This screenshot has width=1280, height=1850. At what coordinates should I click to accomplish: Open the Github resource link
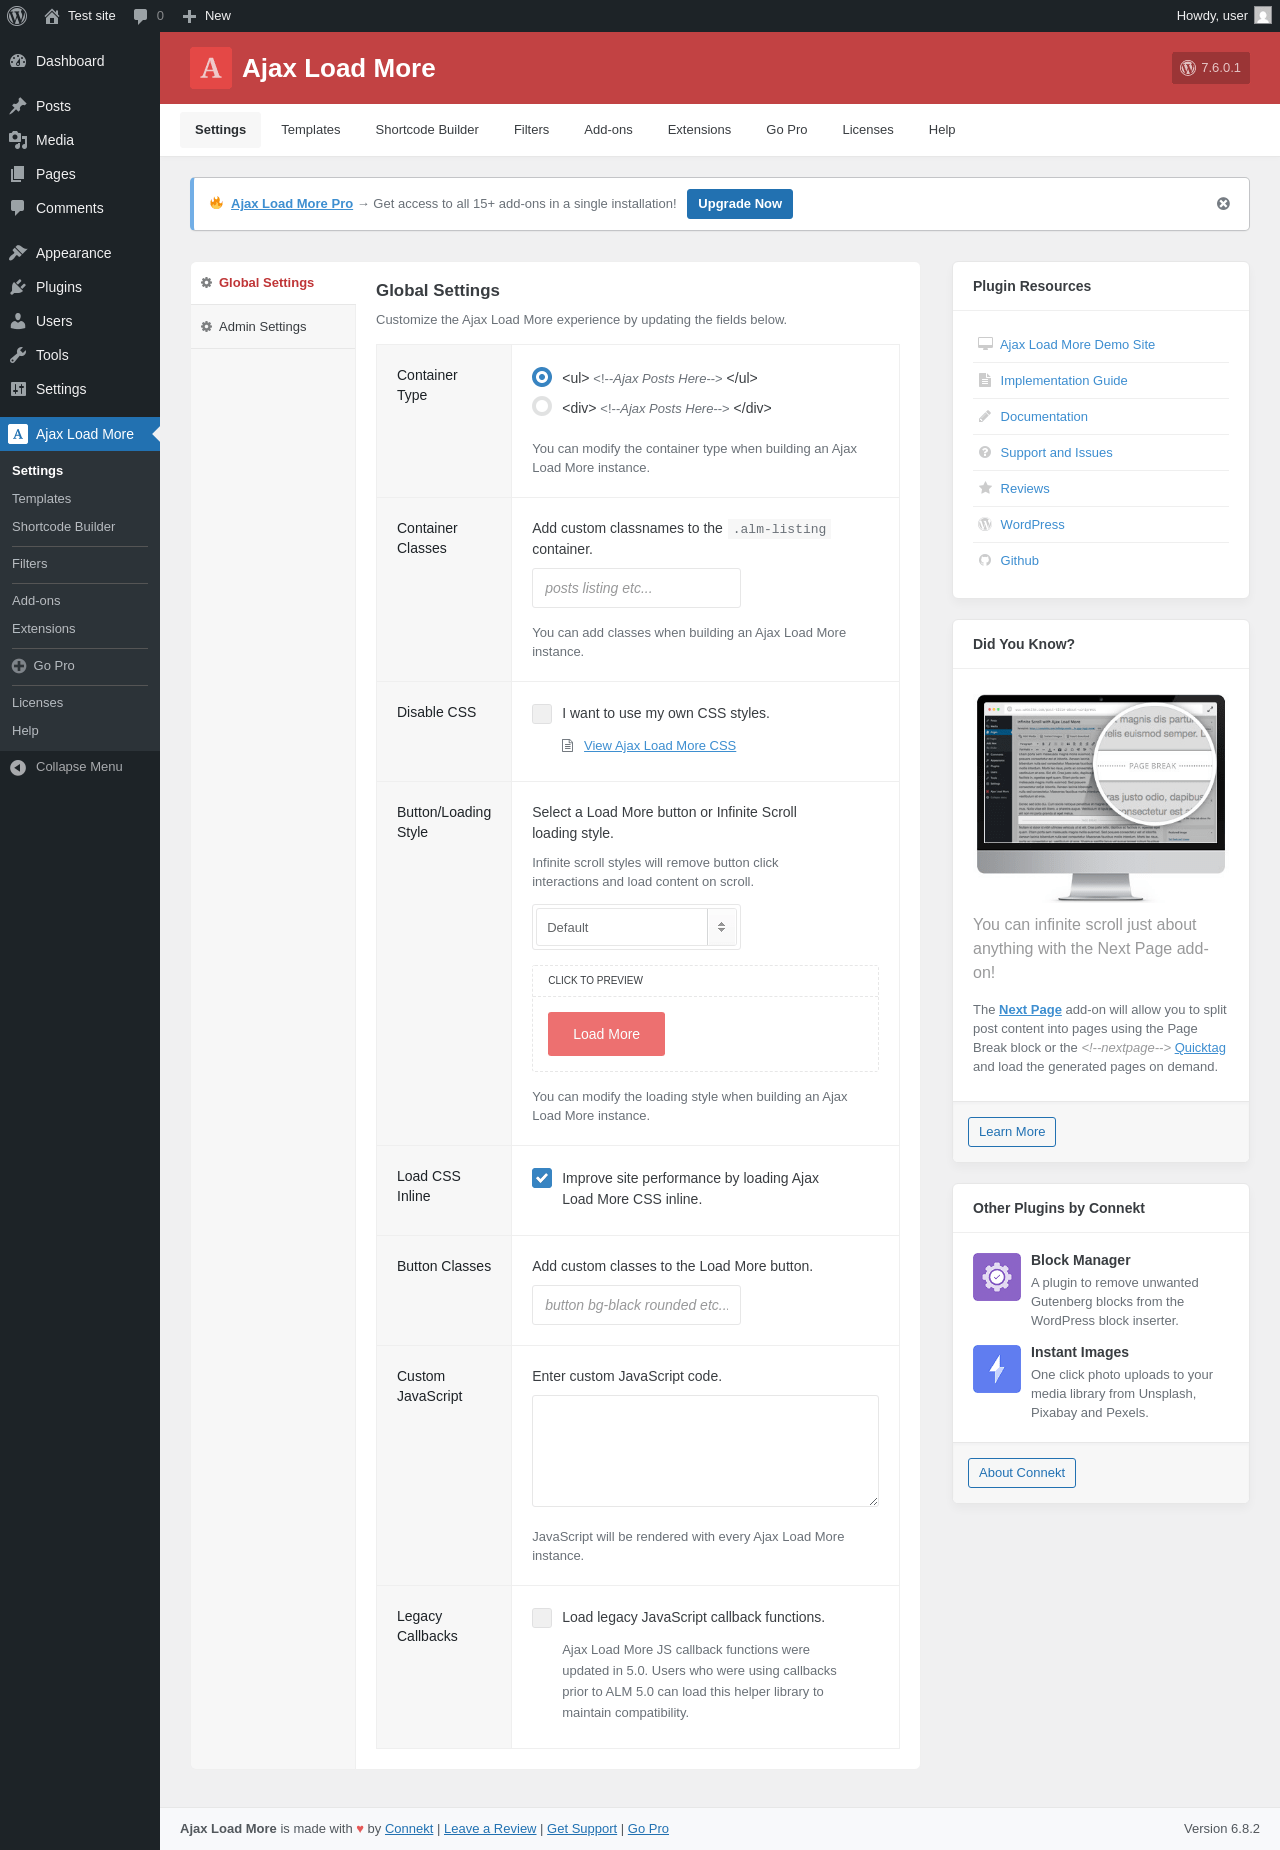pos(1020,561)
